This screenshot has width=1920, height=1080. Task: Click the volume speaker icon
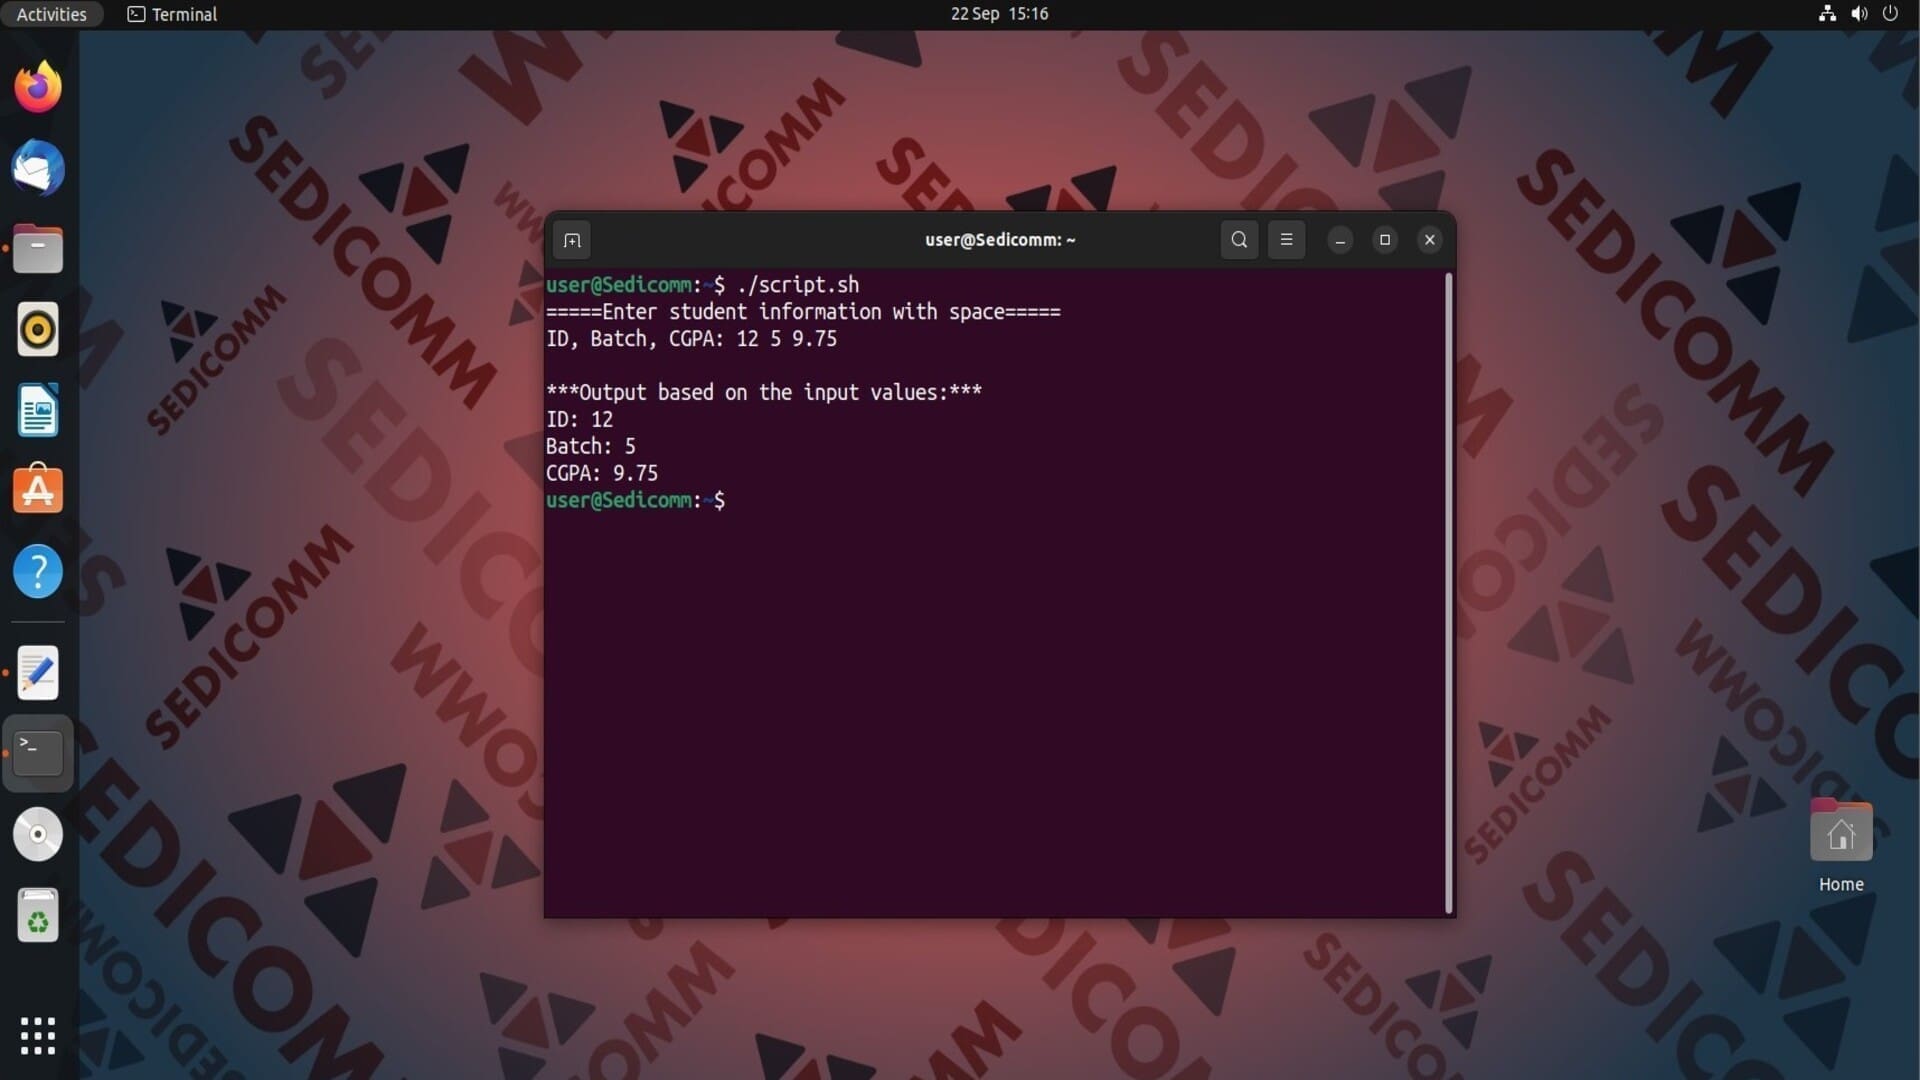pos(1859,14)
